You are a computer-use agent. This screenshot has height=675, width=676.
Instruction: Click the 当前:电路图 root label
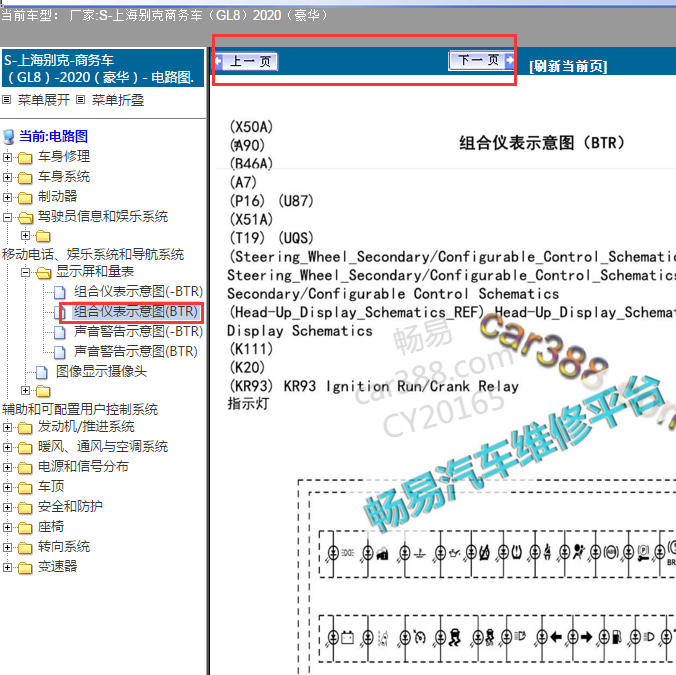(x=53, y=136)
